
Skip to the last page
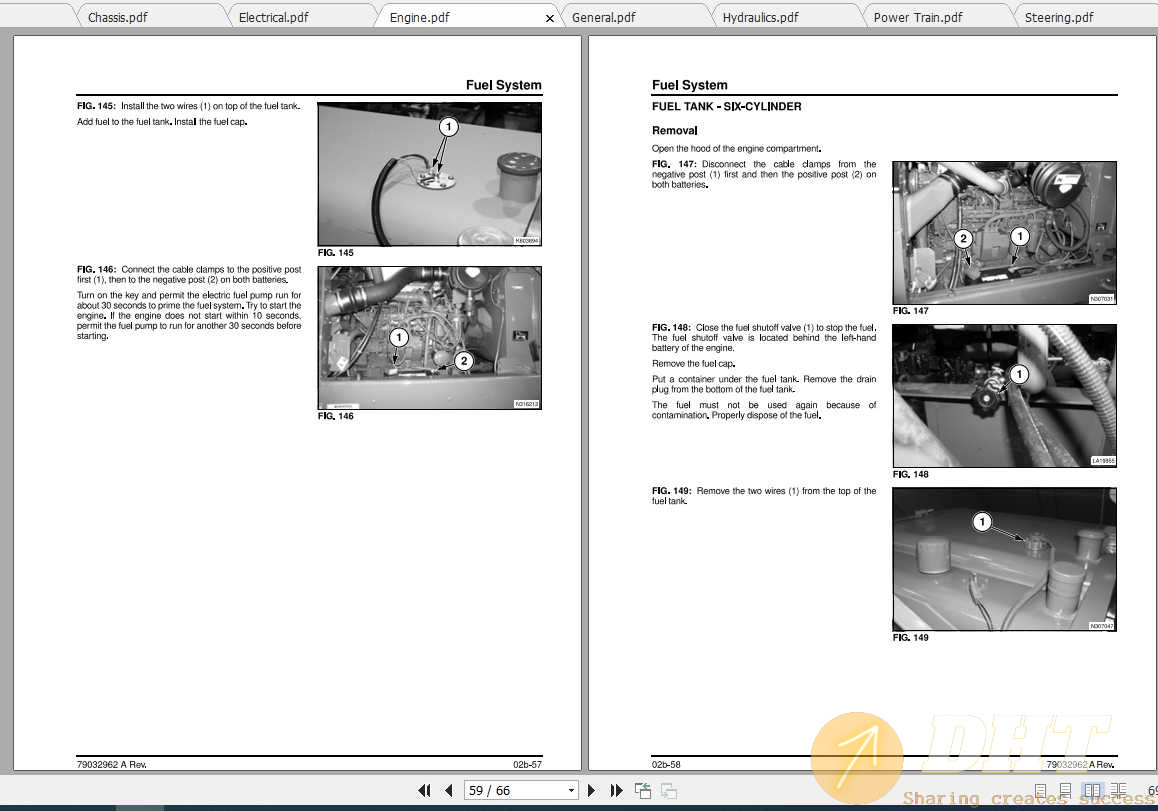click(617, 790)
